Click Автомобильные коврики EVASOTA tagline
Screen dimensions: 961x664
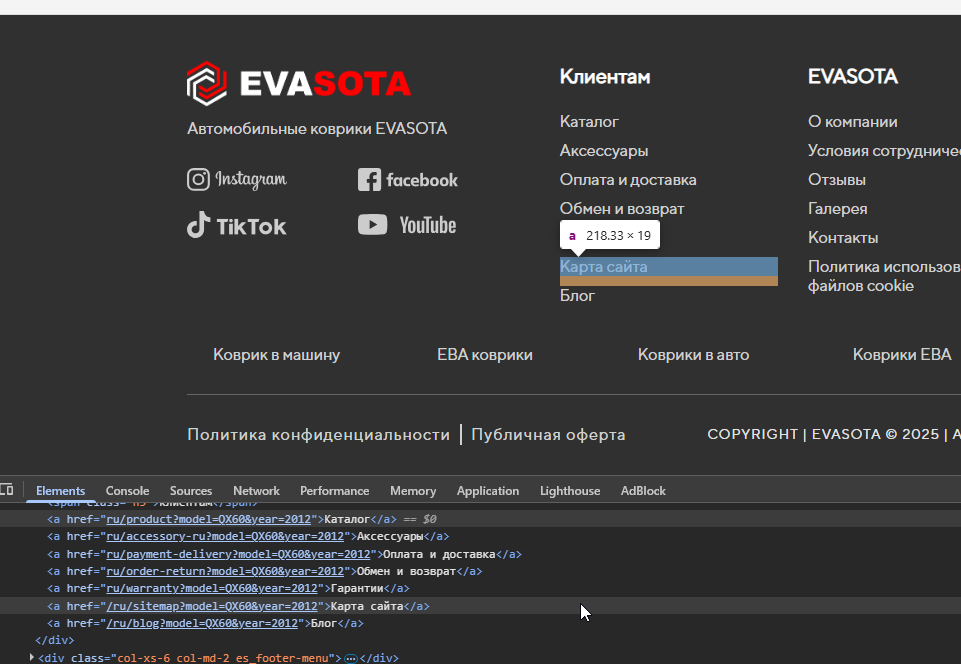317,129
